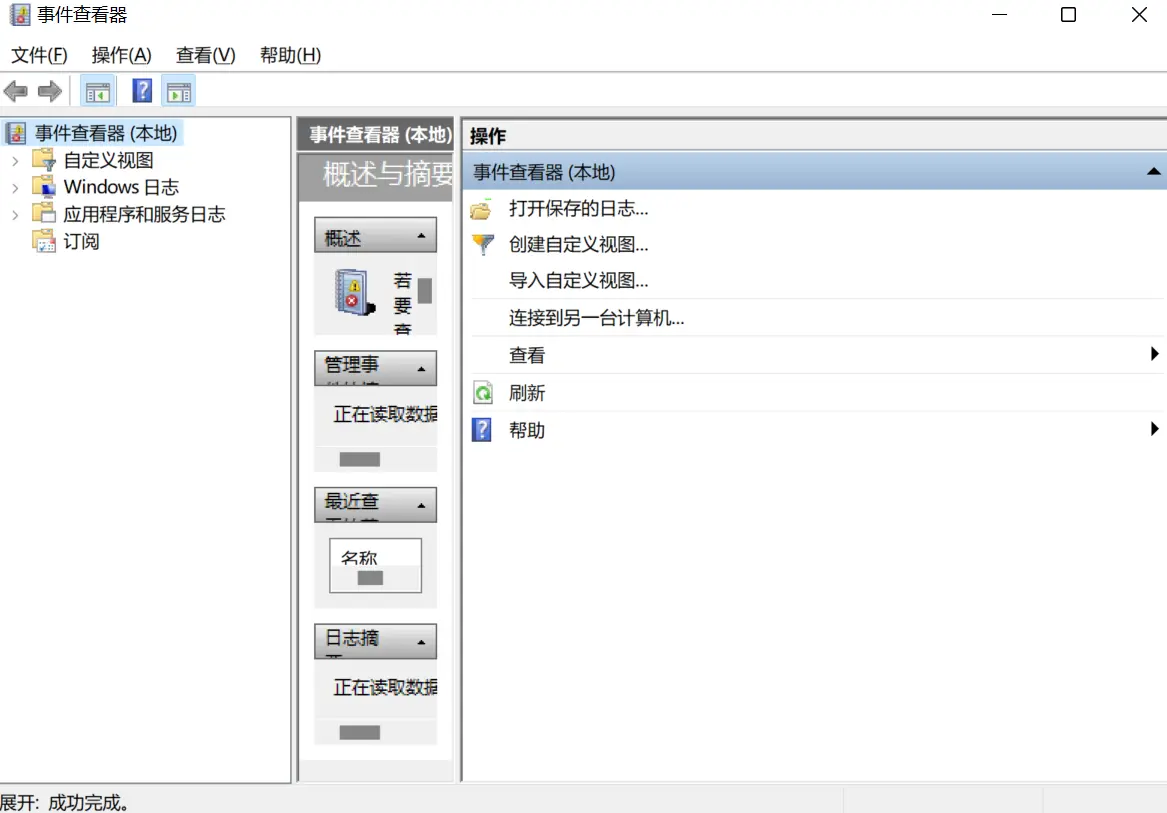The height and width of the screenshot is (813, 1167).
Task: Open the 操作(A) menu
Action: pos(121,55)
